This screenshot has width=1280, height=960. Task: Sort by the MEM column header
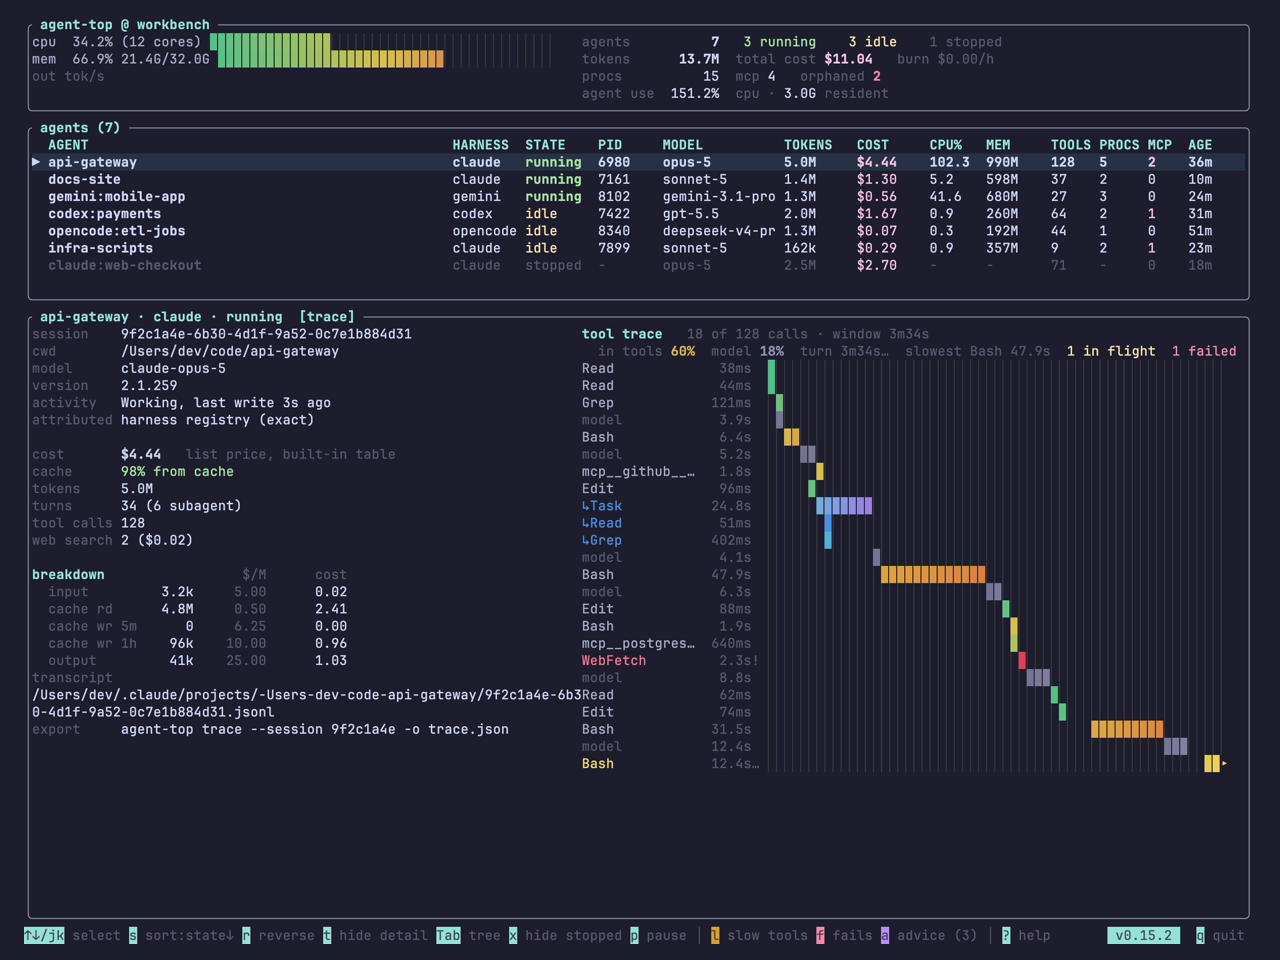(x=998, y=145)
